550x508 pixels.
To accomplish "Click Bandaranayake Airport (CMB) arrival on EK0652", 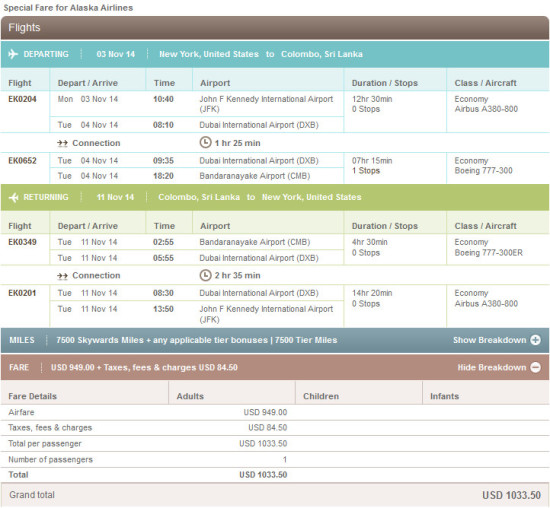I will pyautogui.click(x=255, y=176).
